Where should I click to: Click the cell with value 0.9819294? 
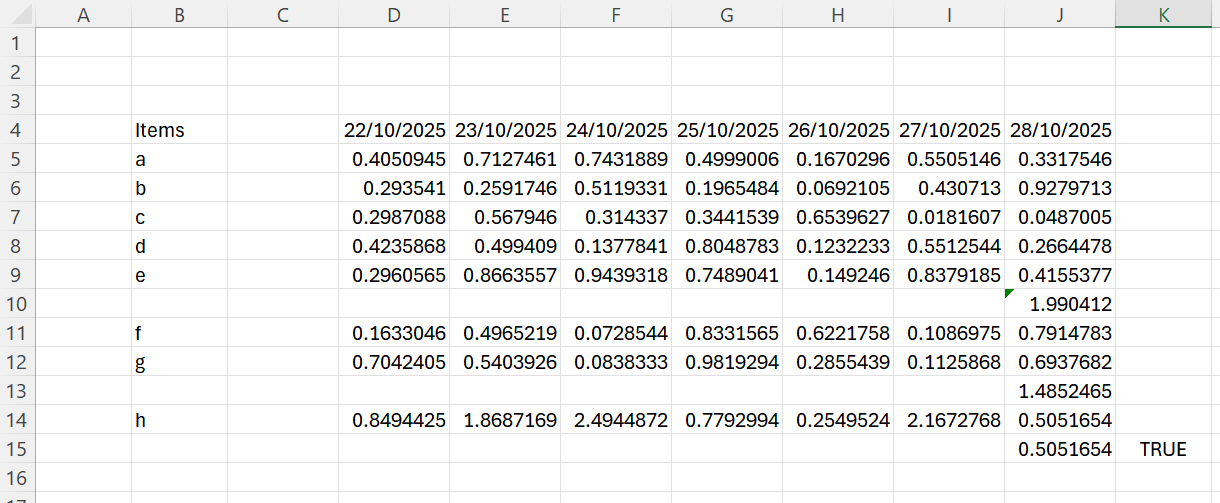726,362
